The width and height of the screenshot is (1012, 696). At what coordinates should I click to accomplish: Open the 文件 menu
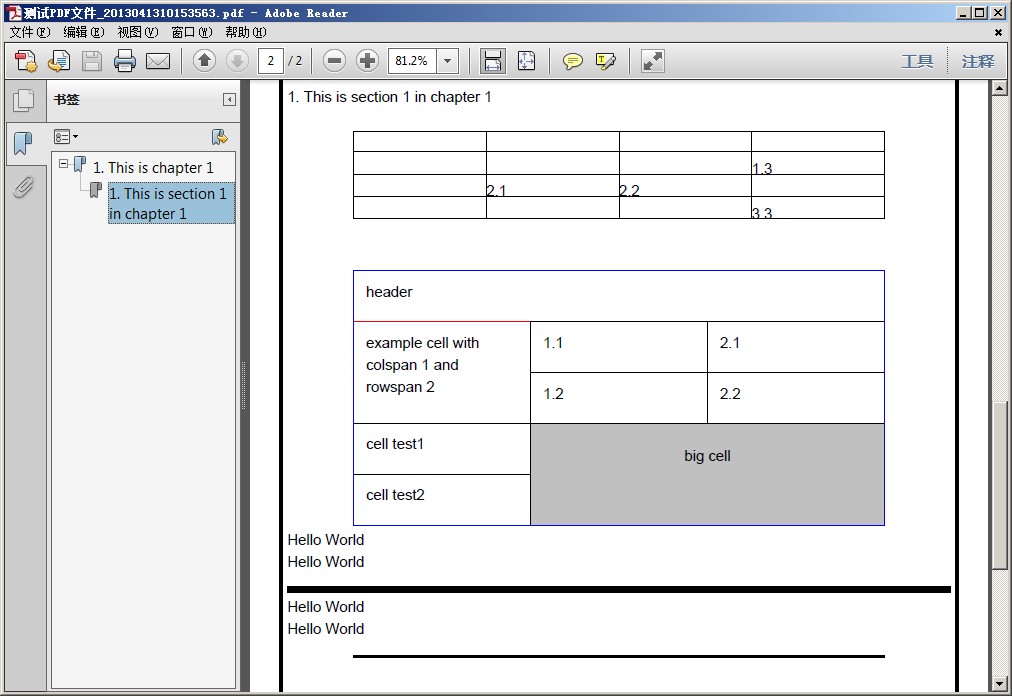coord(29,32)
